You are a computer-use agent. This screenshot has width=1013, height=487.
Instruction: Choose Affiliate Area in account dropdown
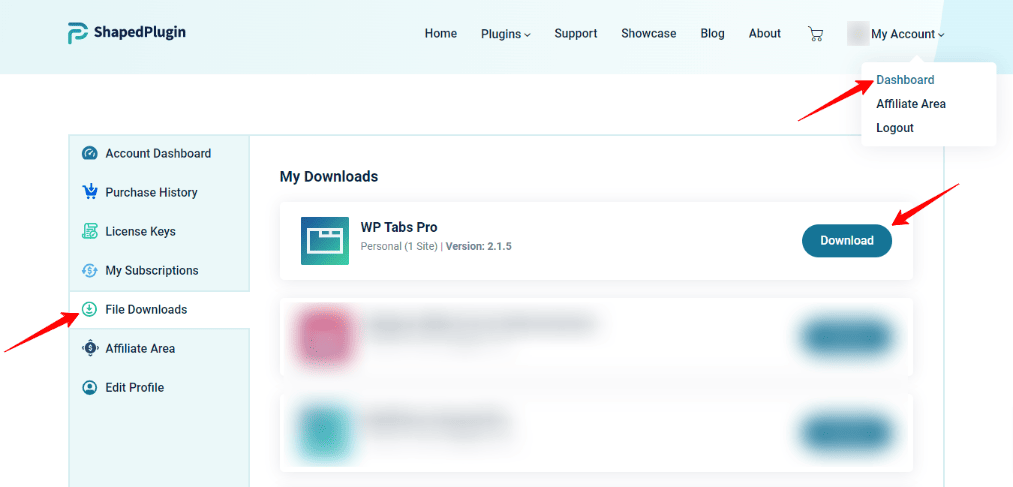click(910, 104)
